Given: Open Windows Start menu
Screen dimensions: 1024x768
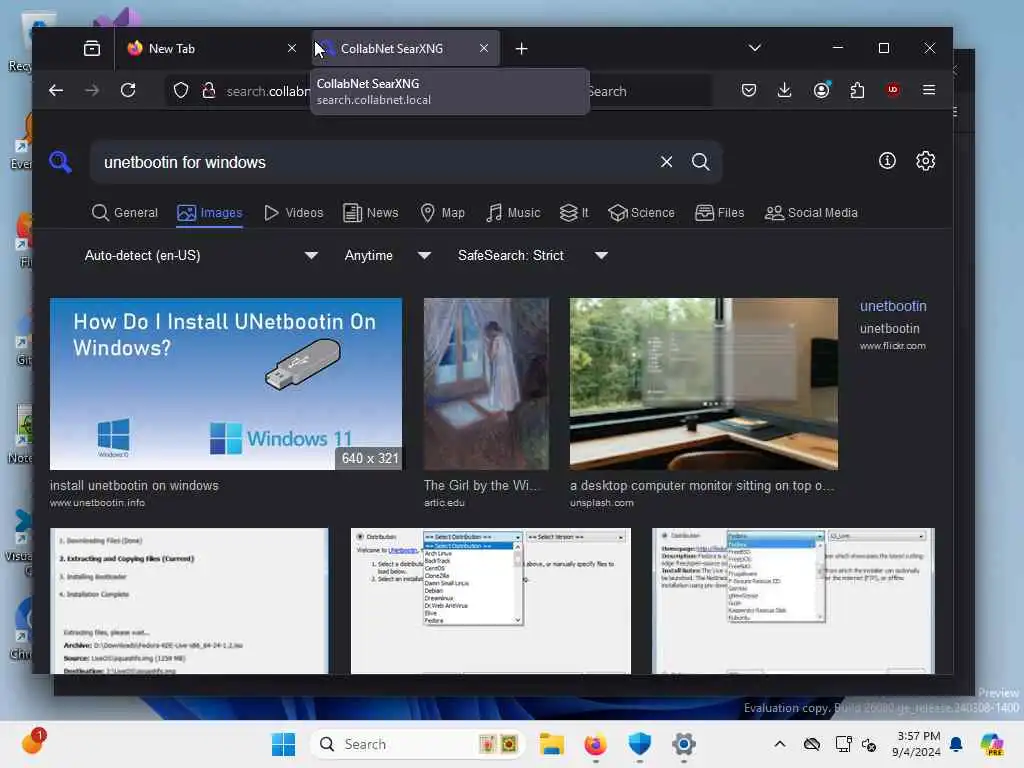Looking at the screenshot, I should (x=283, y=744).
